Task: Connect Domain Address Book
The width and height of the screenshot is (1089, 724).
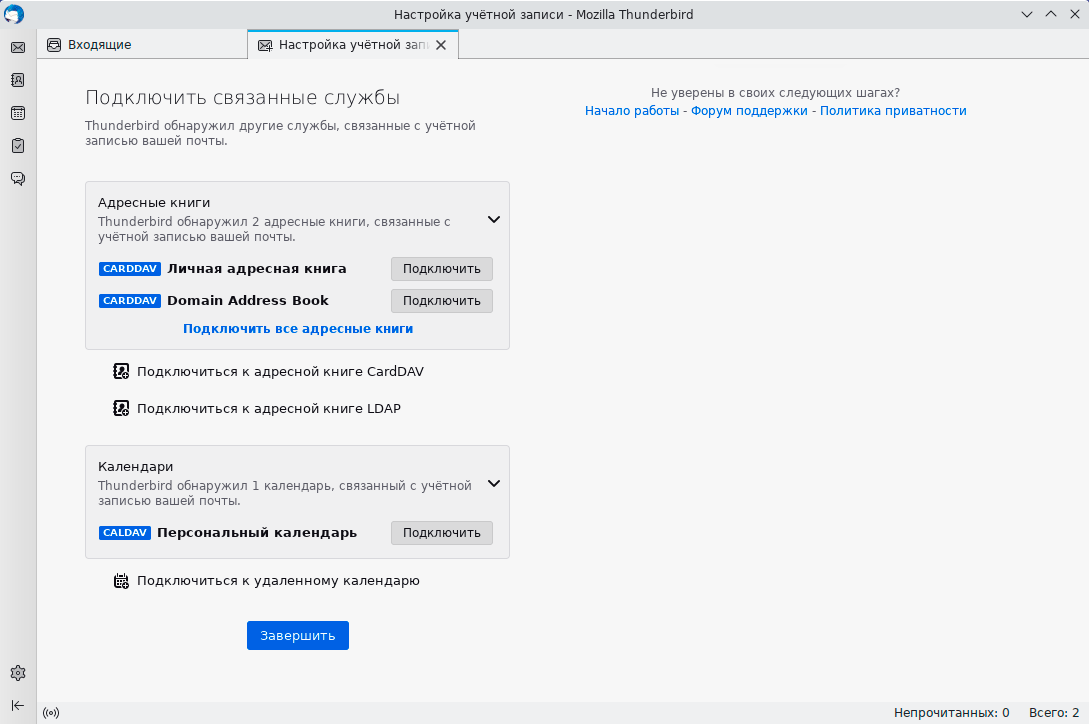Action: tap(442, 301)
